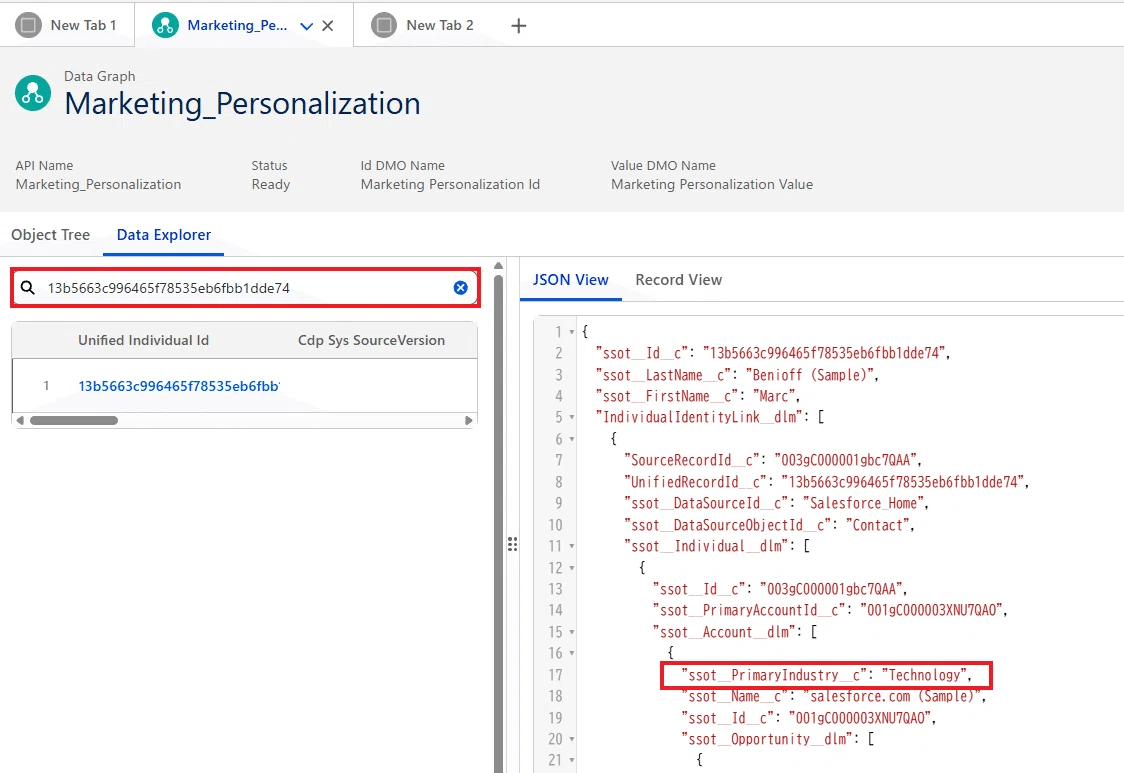Click the Marketing_Pe... tab data graph icon
The height and width of the screenshot is (773, 1124).
click(x=165, y=25)
